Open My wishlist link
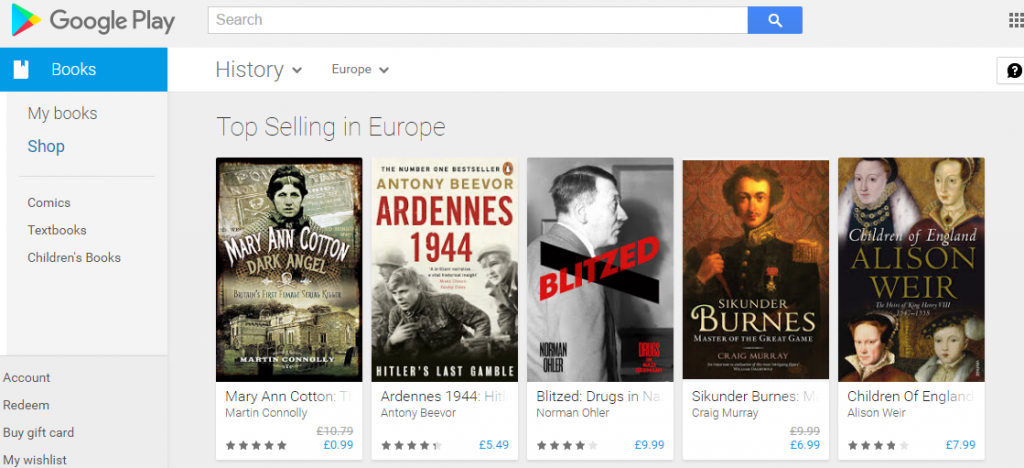 click(x=35, y=460)
